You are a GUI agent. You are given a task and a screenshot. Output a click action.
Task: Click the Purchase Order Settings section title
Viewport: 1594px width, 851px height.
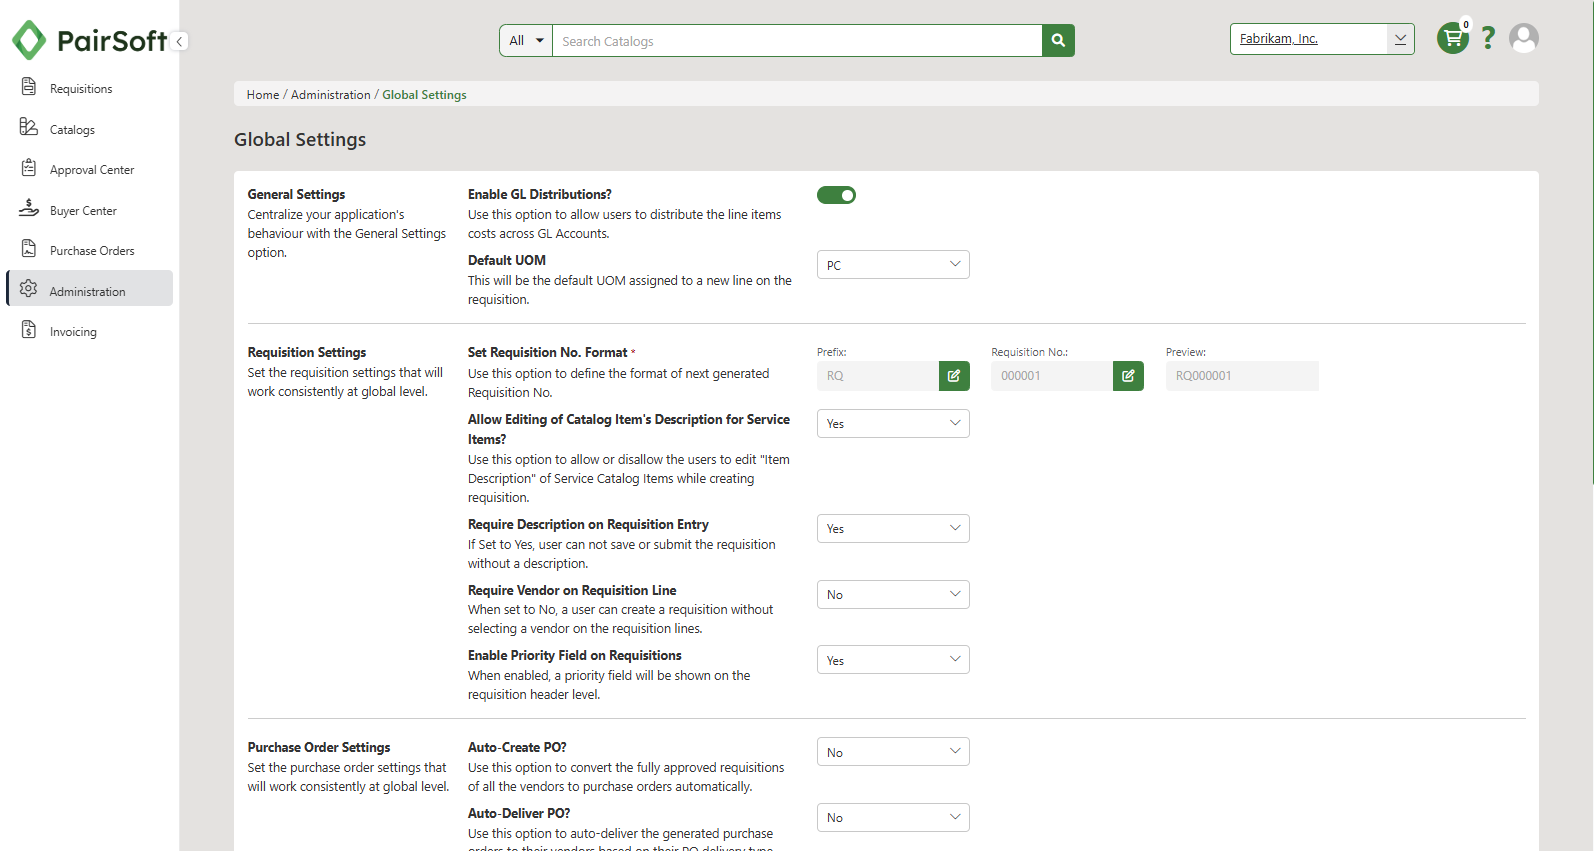[x=319, y=747]
